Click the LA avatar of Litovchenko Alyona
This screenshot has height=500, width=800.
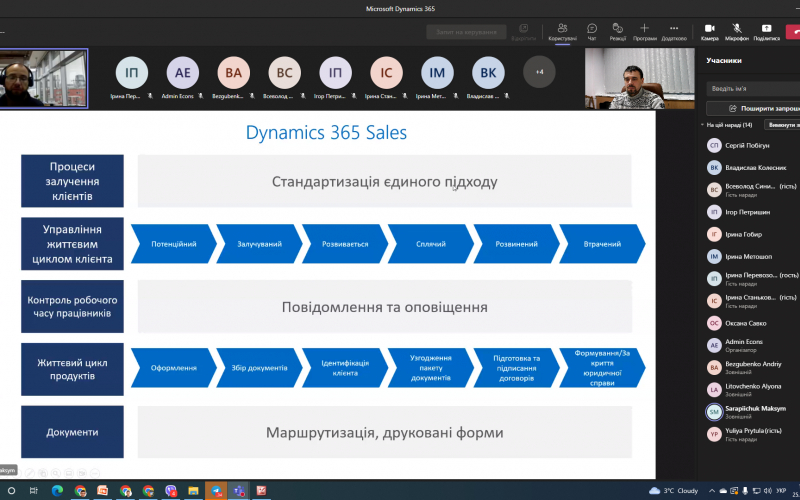coord(714,390)
